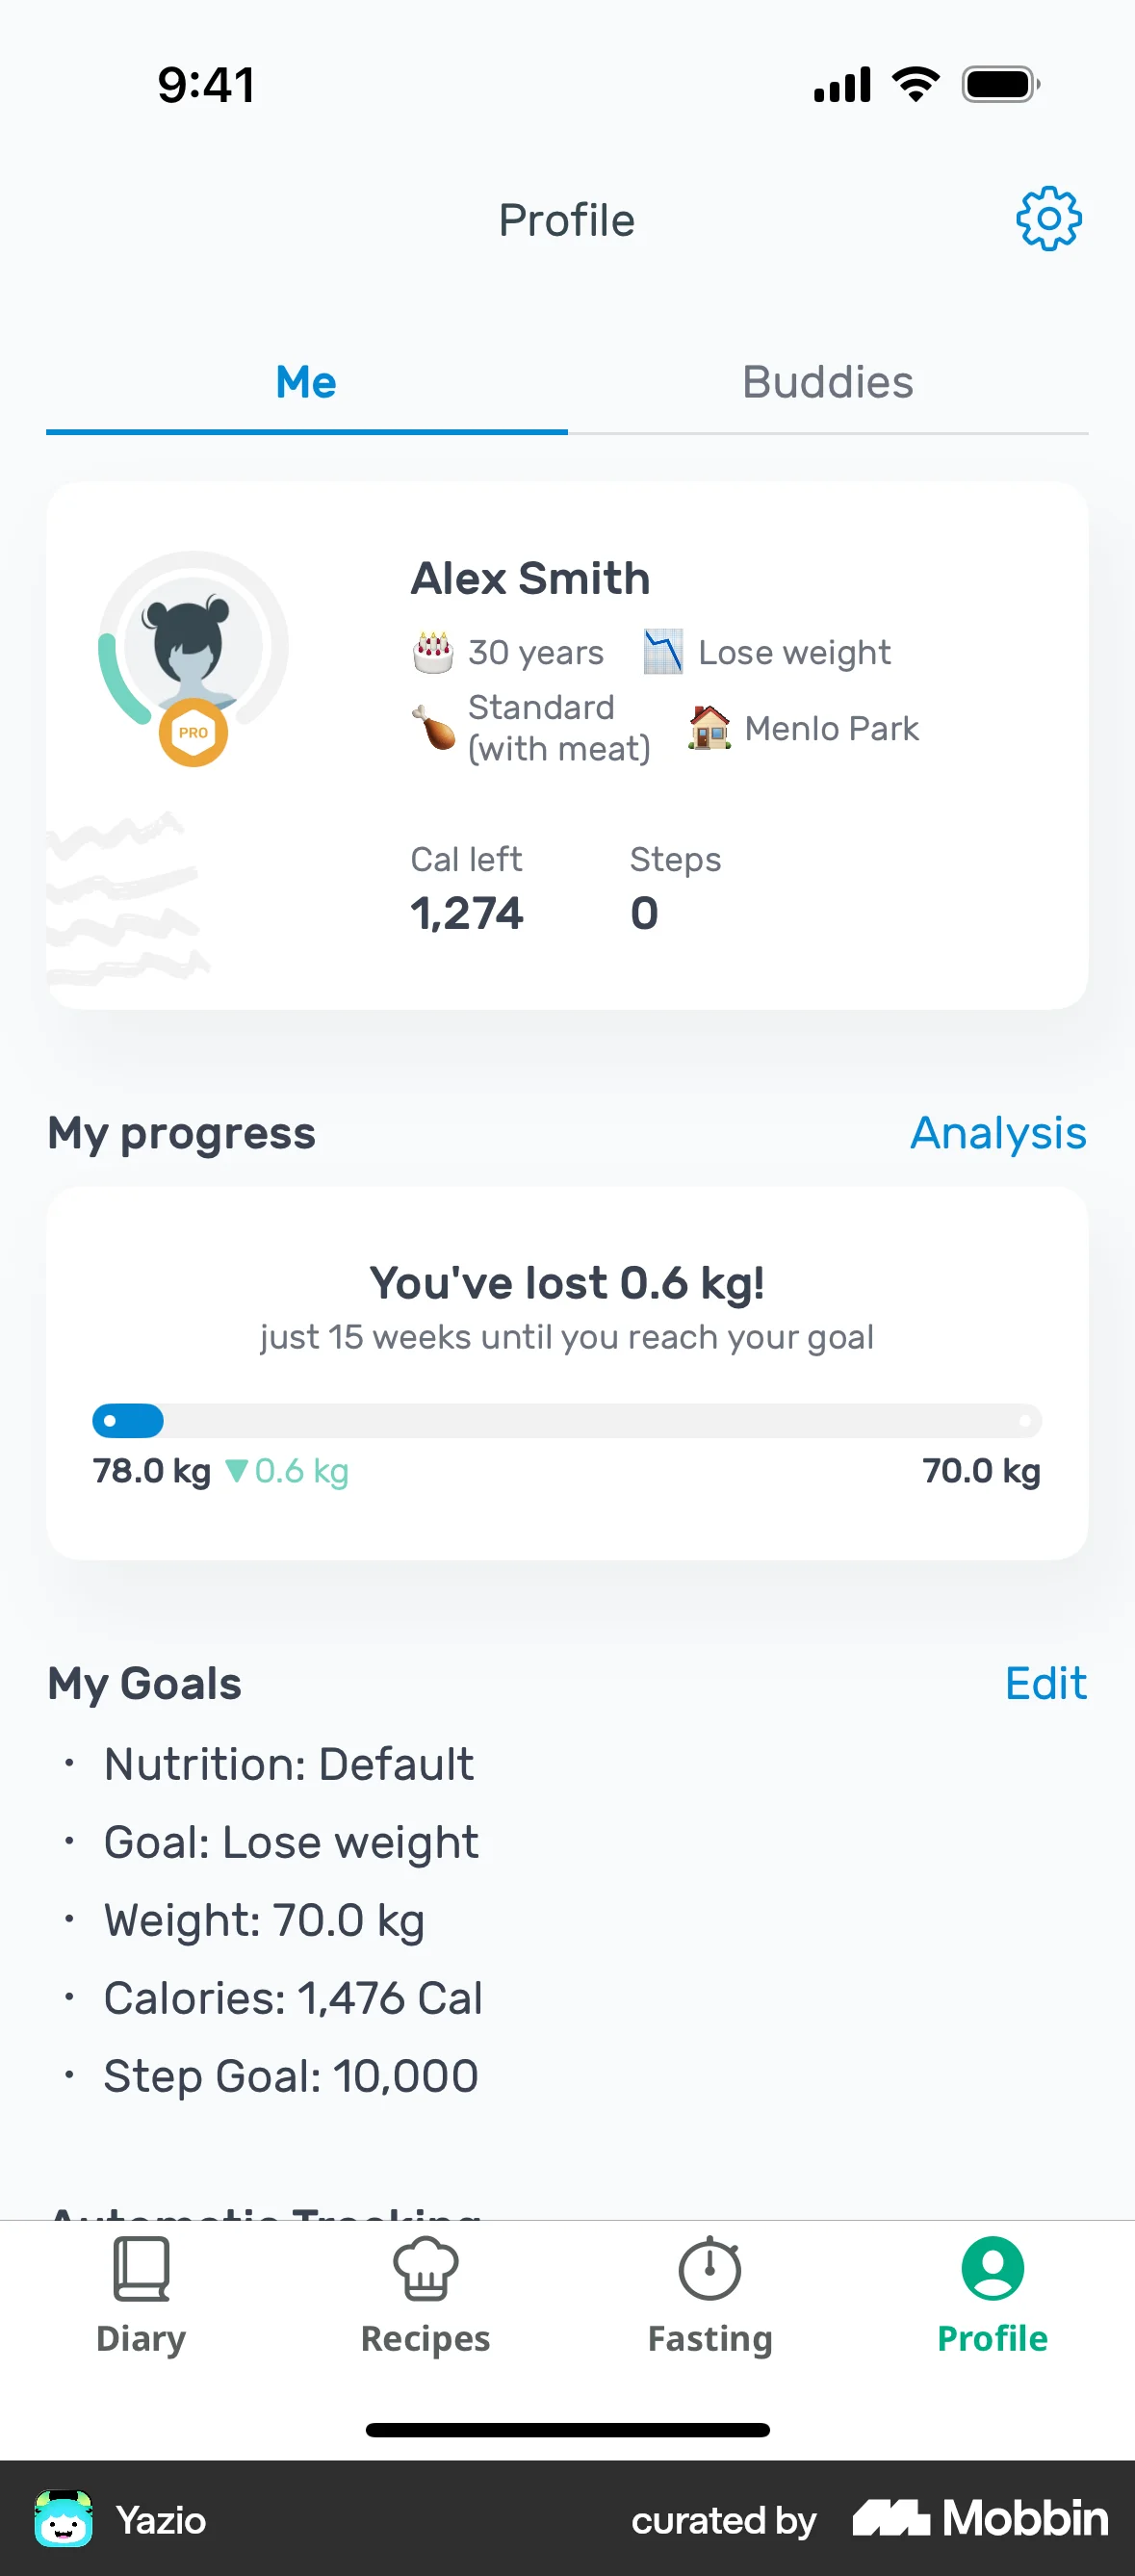Tap the Lose weight chart icon

tap(663, 652)
